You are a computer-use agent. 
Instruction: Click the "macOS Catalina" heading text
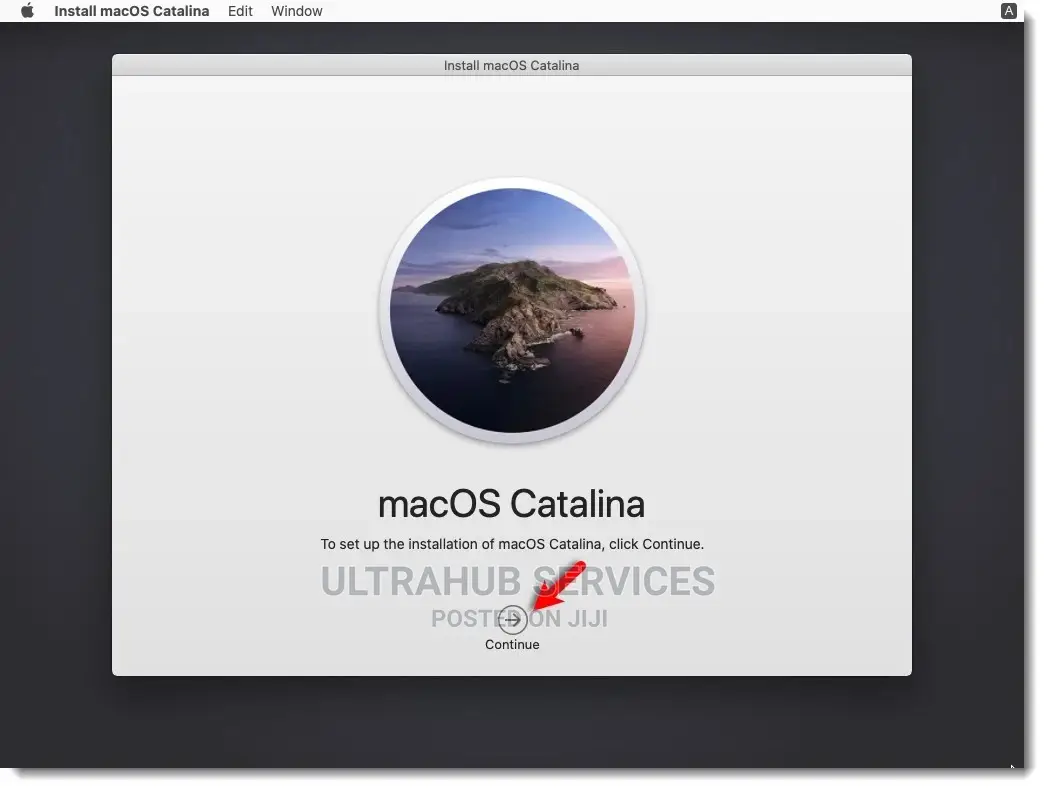click(x=512, y=504)
